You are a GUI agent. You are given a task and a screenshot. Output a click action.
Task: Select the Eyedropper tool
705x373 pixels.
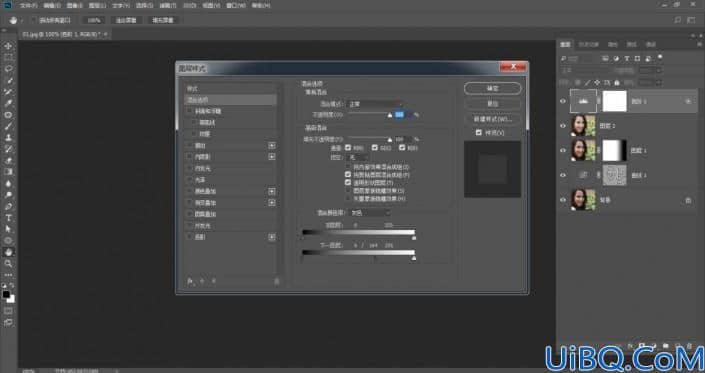(8, 103)
